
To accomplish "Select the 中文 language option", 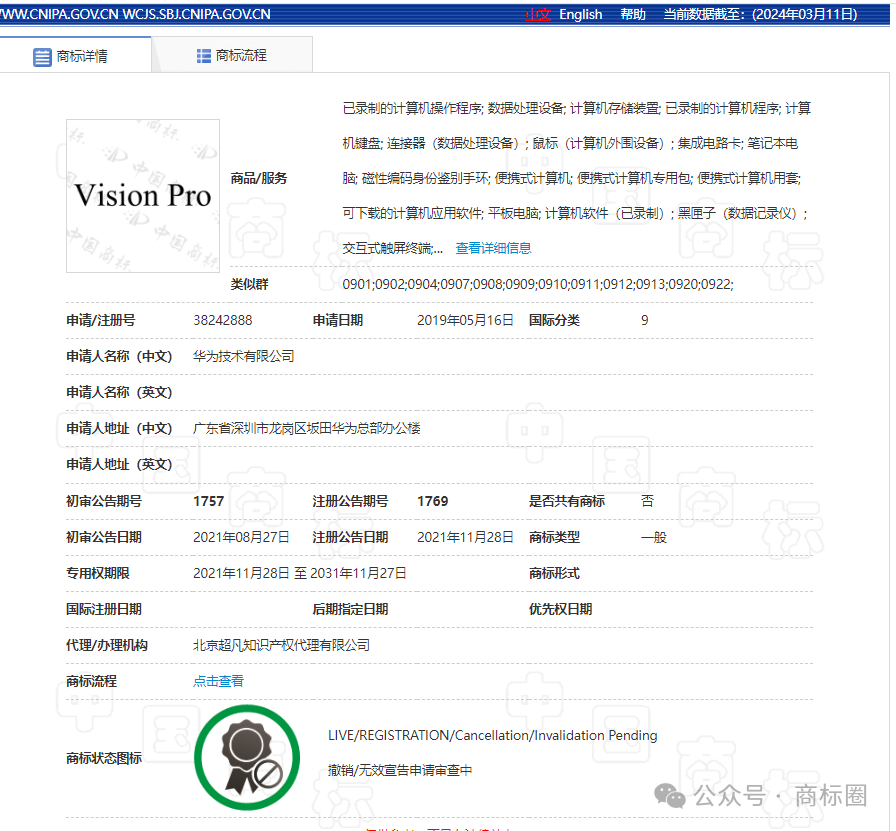I will [537, 14].
